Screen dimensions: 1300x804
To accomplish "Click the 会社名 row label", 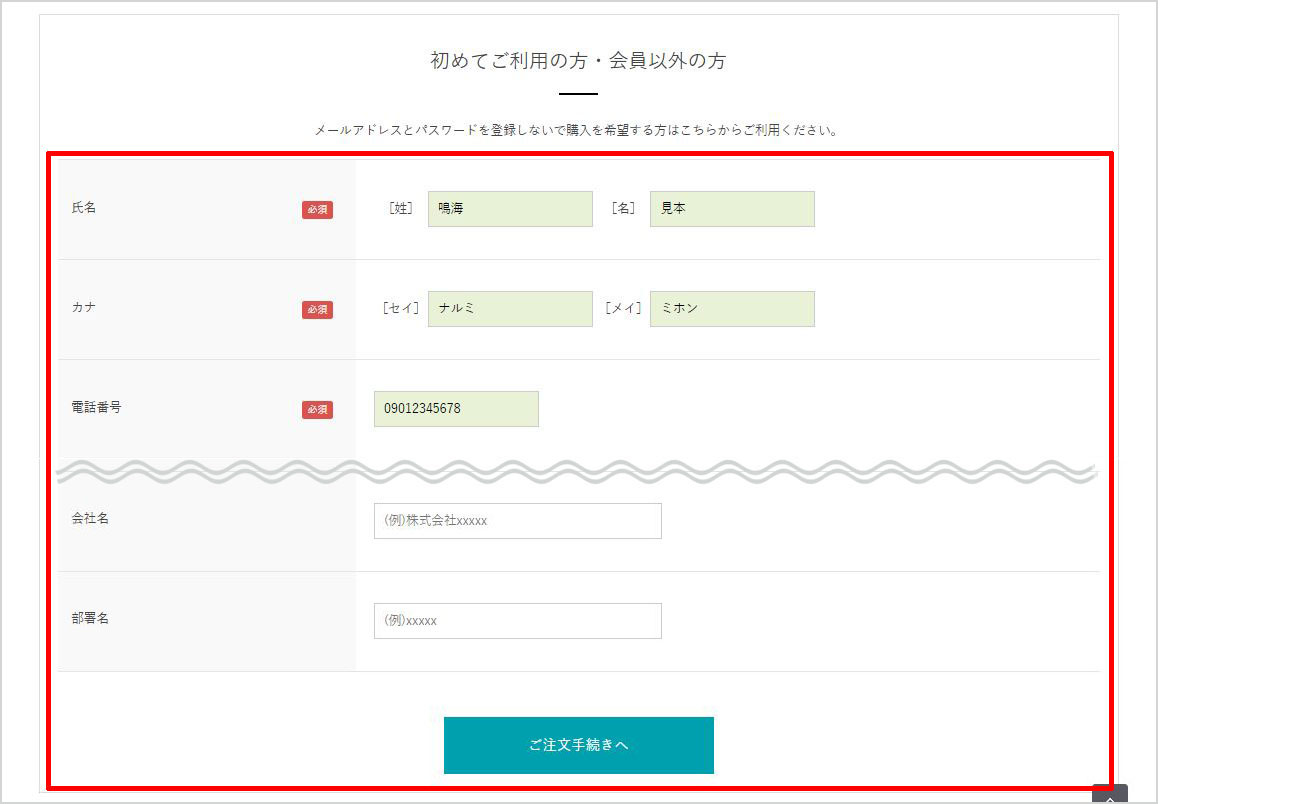I will tap(90, 519).
